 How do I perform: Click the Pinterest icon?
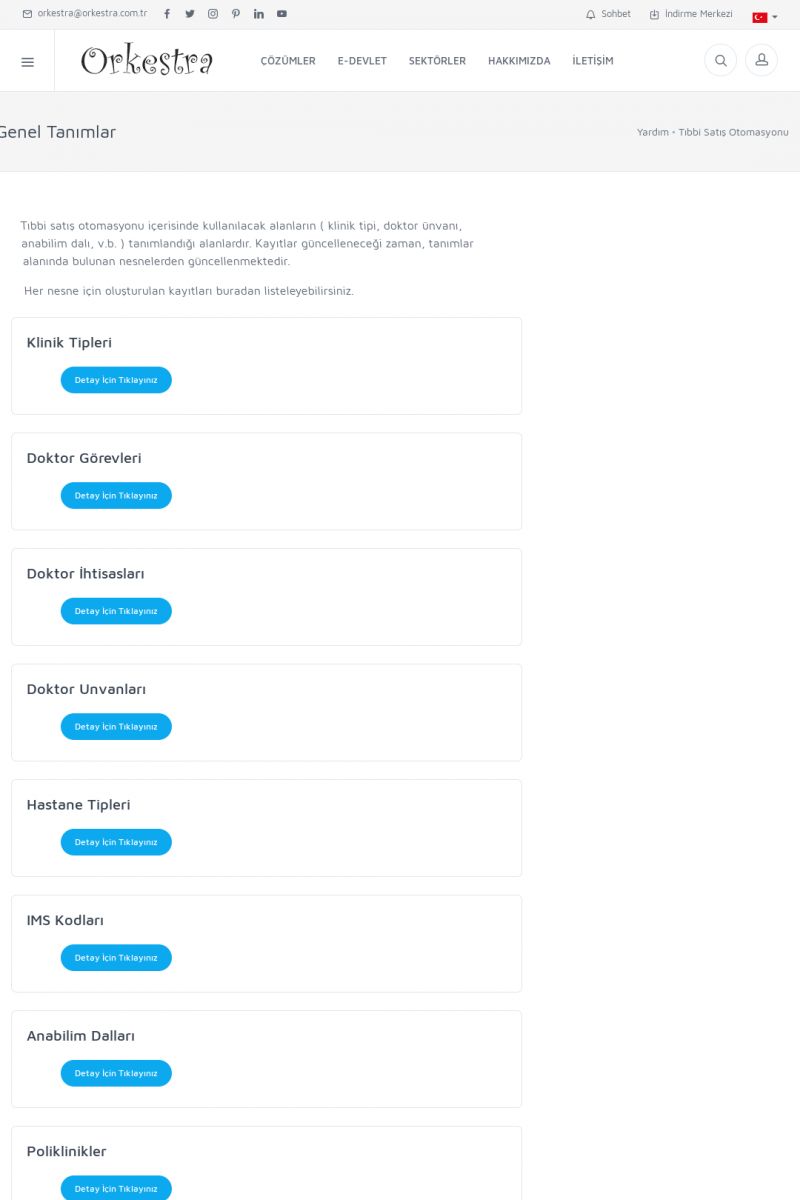(x=236, y=14)
